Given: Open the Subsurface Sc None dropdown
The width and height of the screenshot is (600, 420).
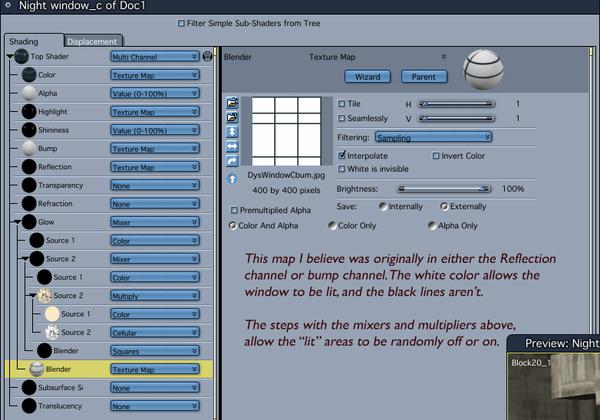Looking at the screenshot, I should [155, 387].
